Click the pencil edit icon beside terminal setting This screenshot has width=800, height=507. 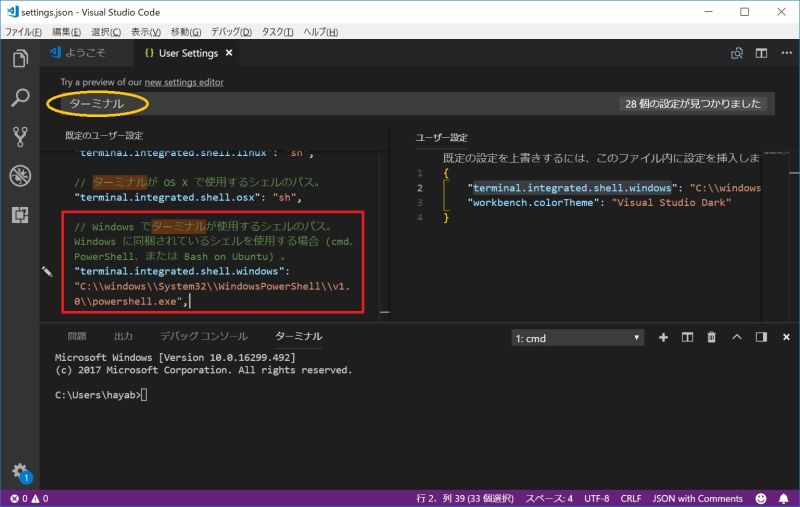click(x=47, y=271)
